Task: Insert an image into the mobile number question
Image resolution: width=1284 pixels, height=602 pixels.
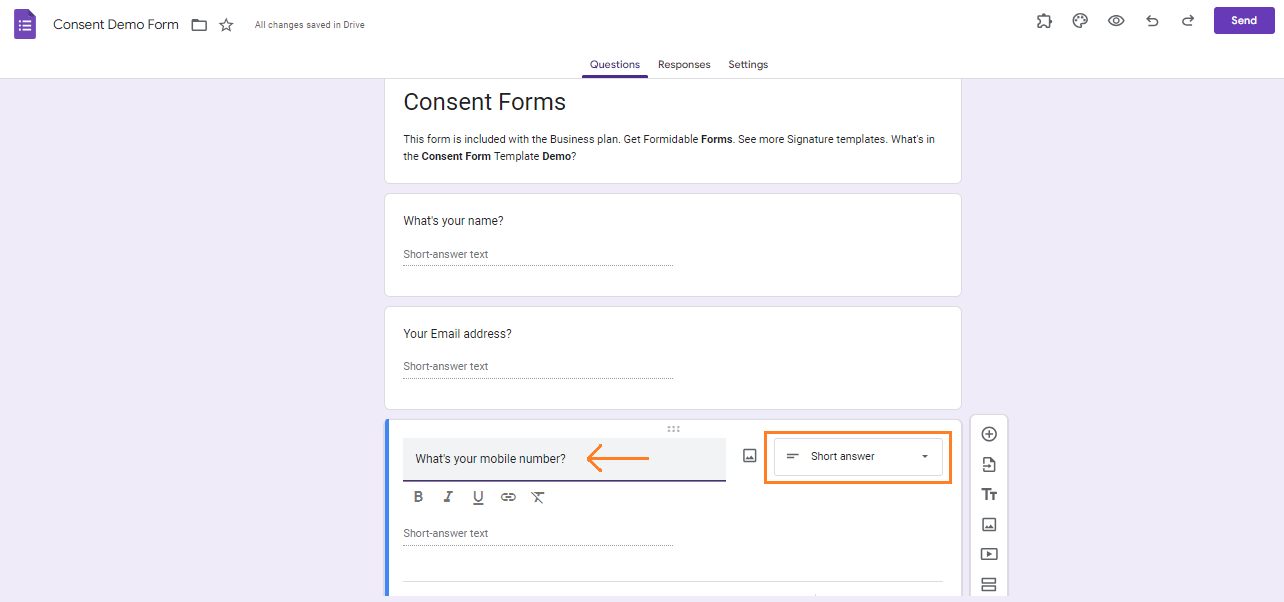Action: pos(749,454)
